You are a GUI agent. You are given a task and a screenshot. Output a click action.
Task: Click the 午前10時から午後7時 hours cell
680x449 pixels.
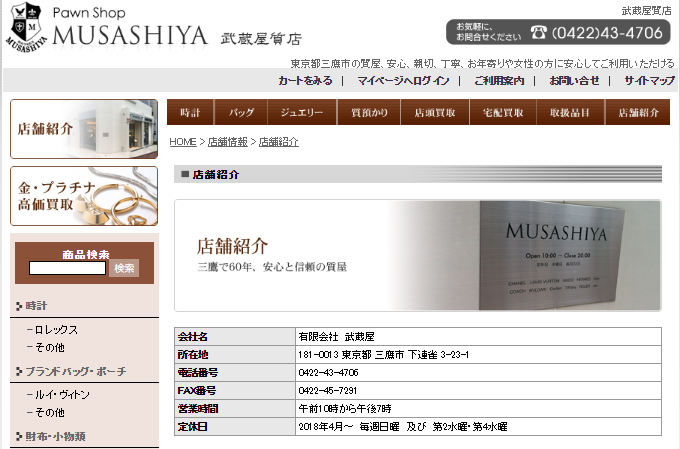pos(478,409)
